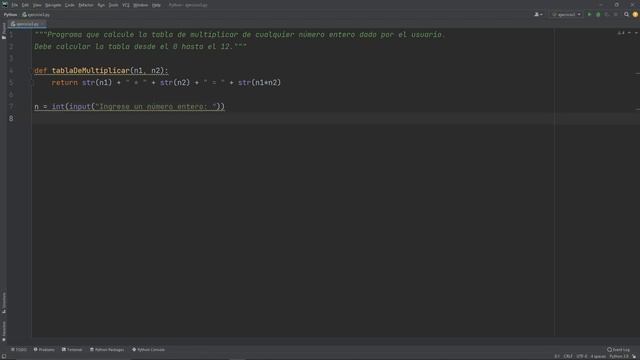640x360 pixels.
Task: Select the Python interpreter in status bar
Action: [619, 357]
